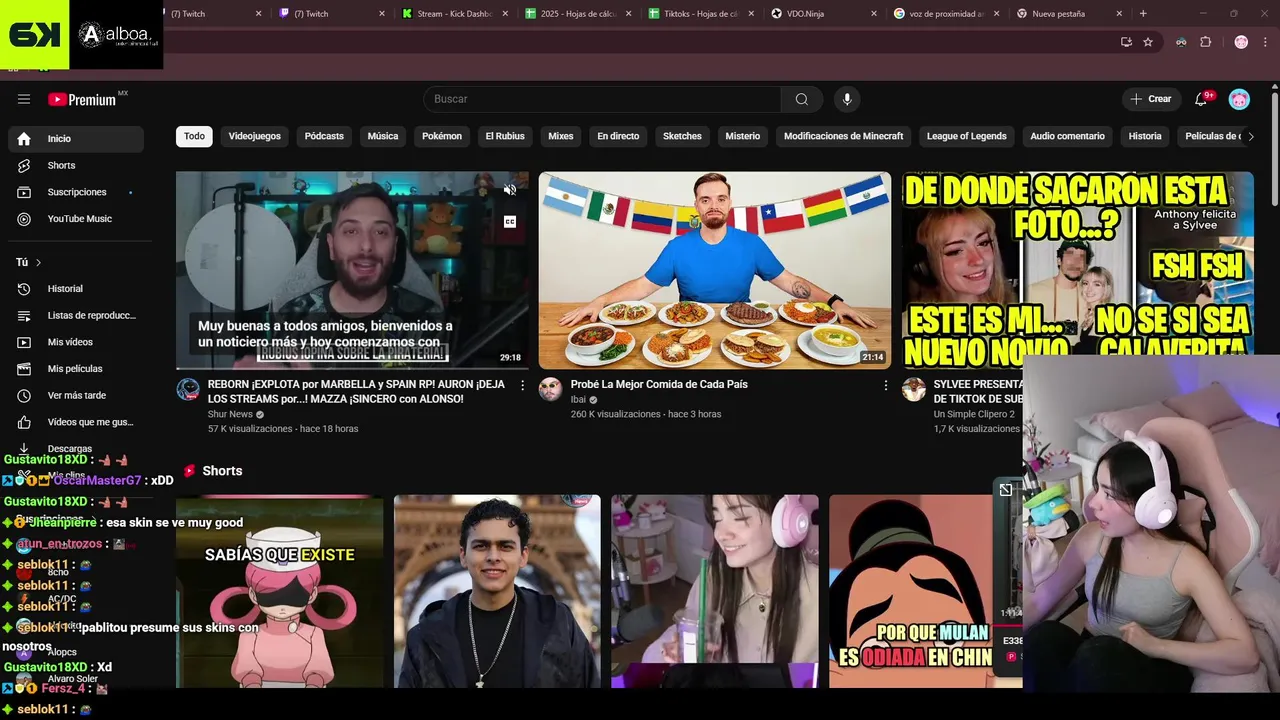Open the REBORN ¡EXPLOTA por MARBELLA video title
This screenshot has height=720, width=1280.
[x=356, y=391]
